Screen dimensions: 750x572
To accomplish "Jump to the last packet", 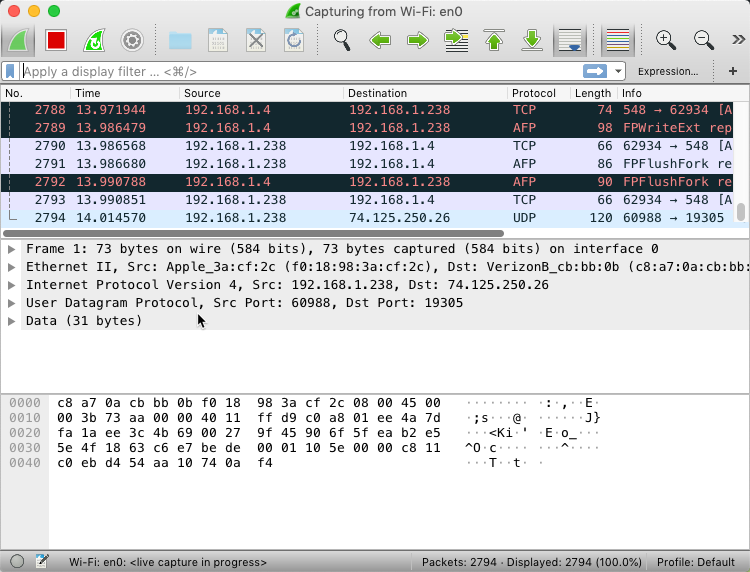I will click(x=532, y=40).
